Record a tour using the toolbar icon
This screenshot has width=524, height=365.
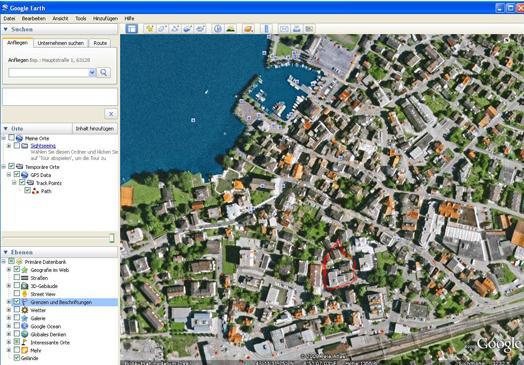(x=200, y=28)
